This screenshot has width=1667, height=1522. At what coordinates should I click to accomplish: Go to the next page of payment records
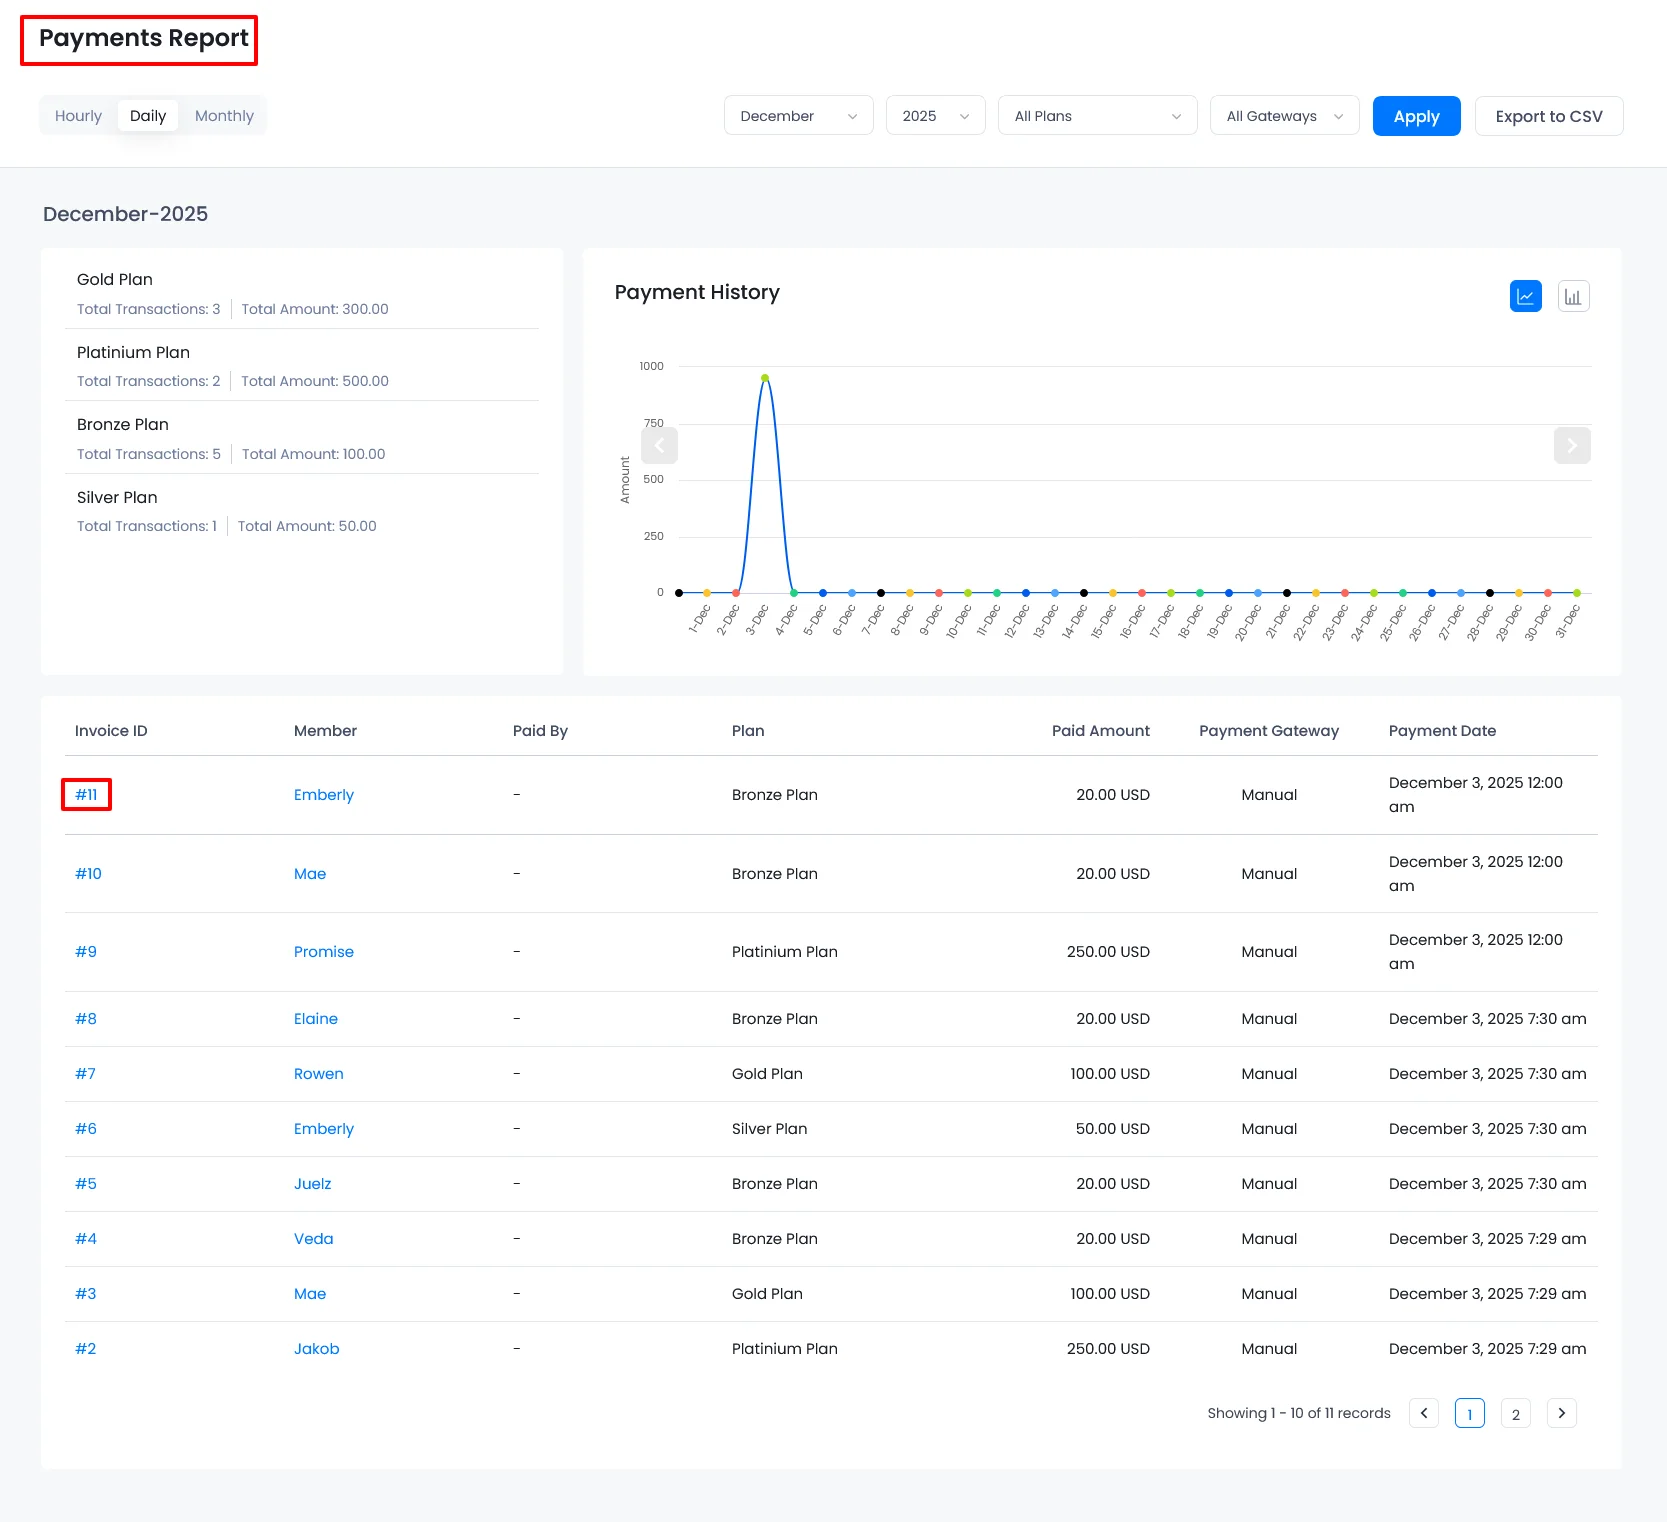[1561, 1413]
